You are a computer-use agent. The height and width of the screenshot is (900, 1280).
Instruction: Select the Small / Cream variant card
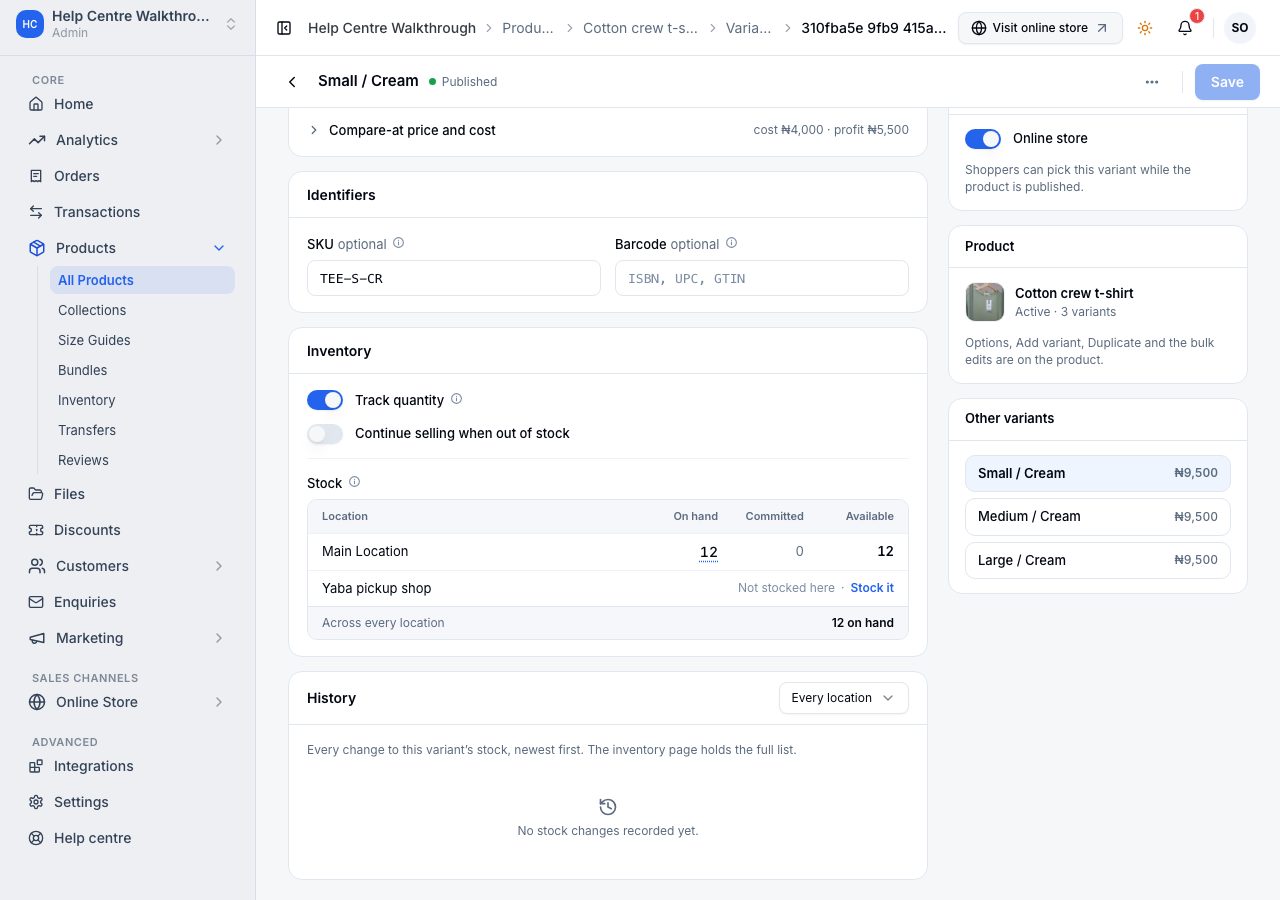tap(1098, 473)
